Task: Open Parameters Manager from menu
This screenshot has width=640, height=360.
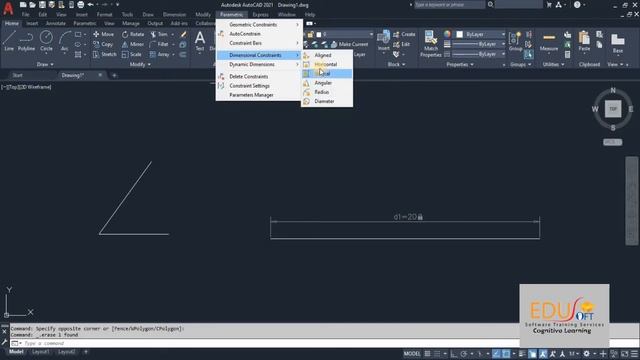Action: 259,95
